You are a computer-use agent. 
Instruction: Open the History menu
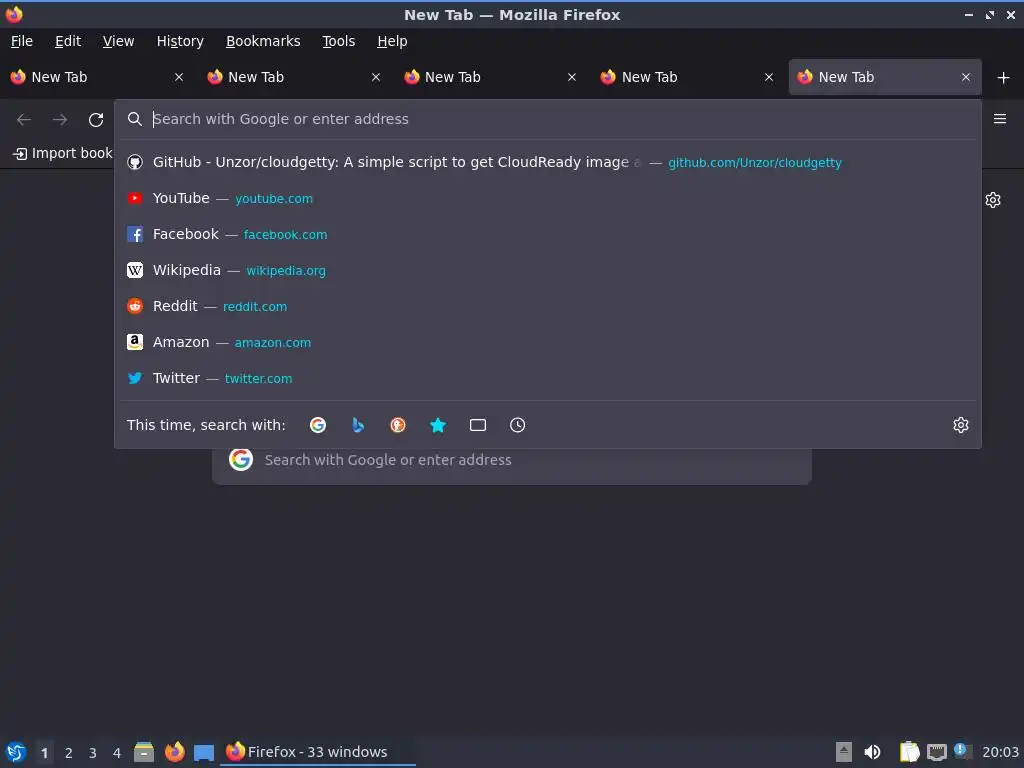click(180, 41)
